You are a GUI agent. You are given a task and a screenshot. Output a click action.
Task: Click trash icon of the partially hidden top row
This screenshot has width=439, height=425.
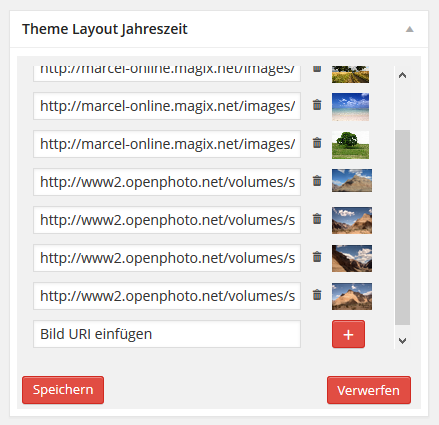coord(317,69)
